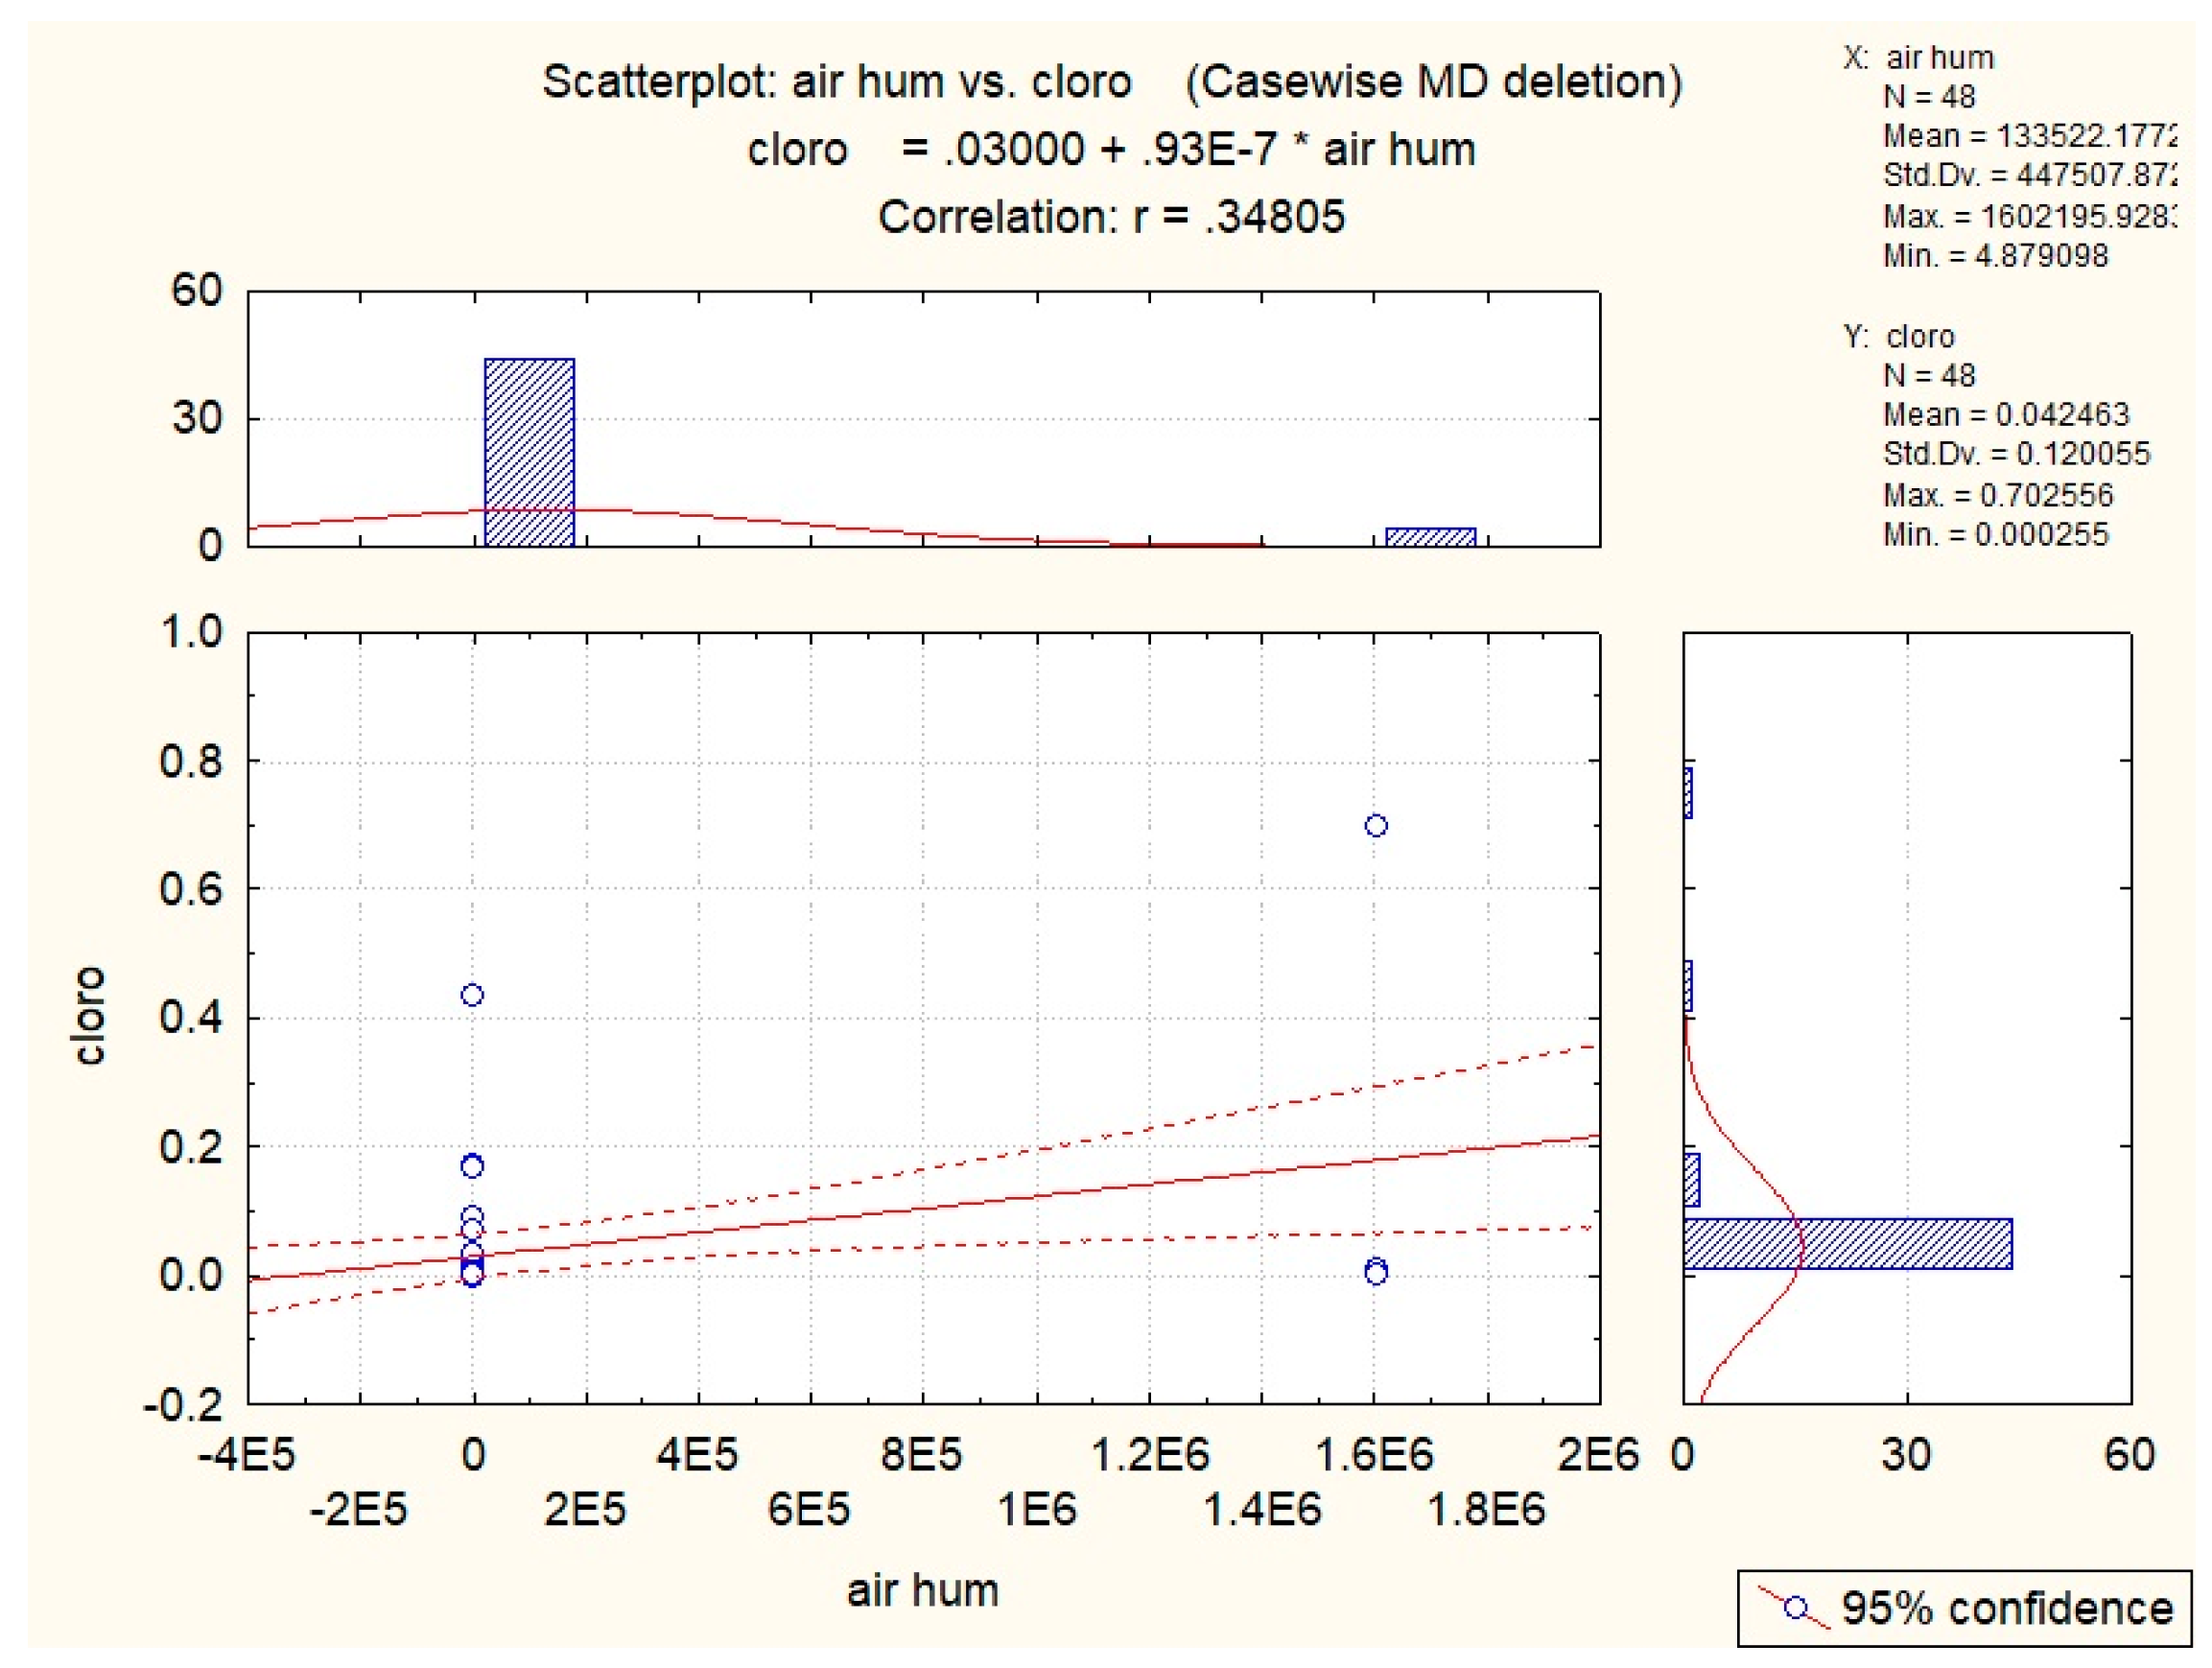2212x1668 pixels.
Task: Click the 'cloro' y-axis label
Action: (90, 1015)
